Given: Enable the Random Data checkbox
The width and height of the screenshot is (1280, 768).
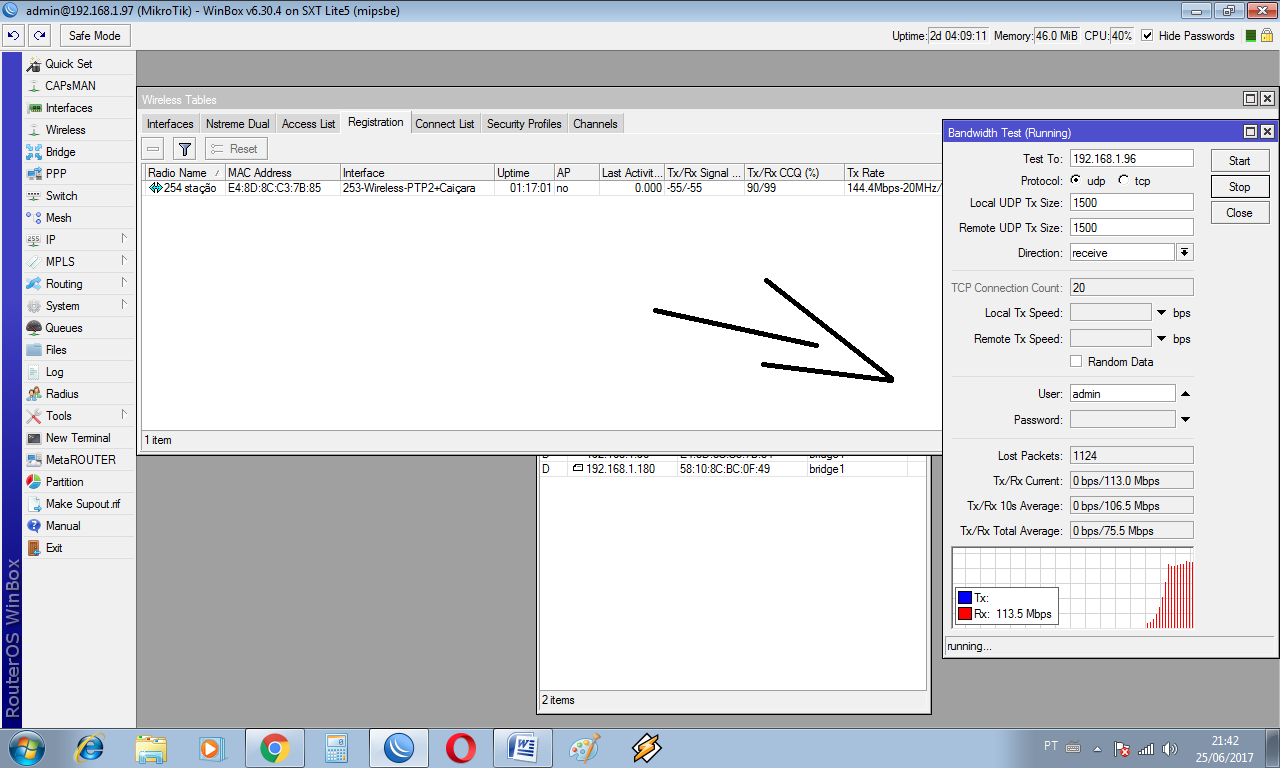Looking at the screenshot, I should click(1077, 361).
